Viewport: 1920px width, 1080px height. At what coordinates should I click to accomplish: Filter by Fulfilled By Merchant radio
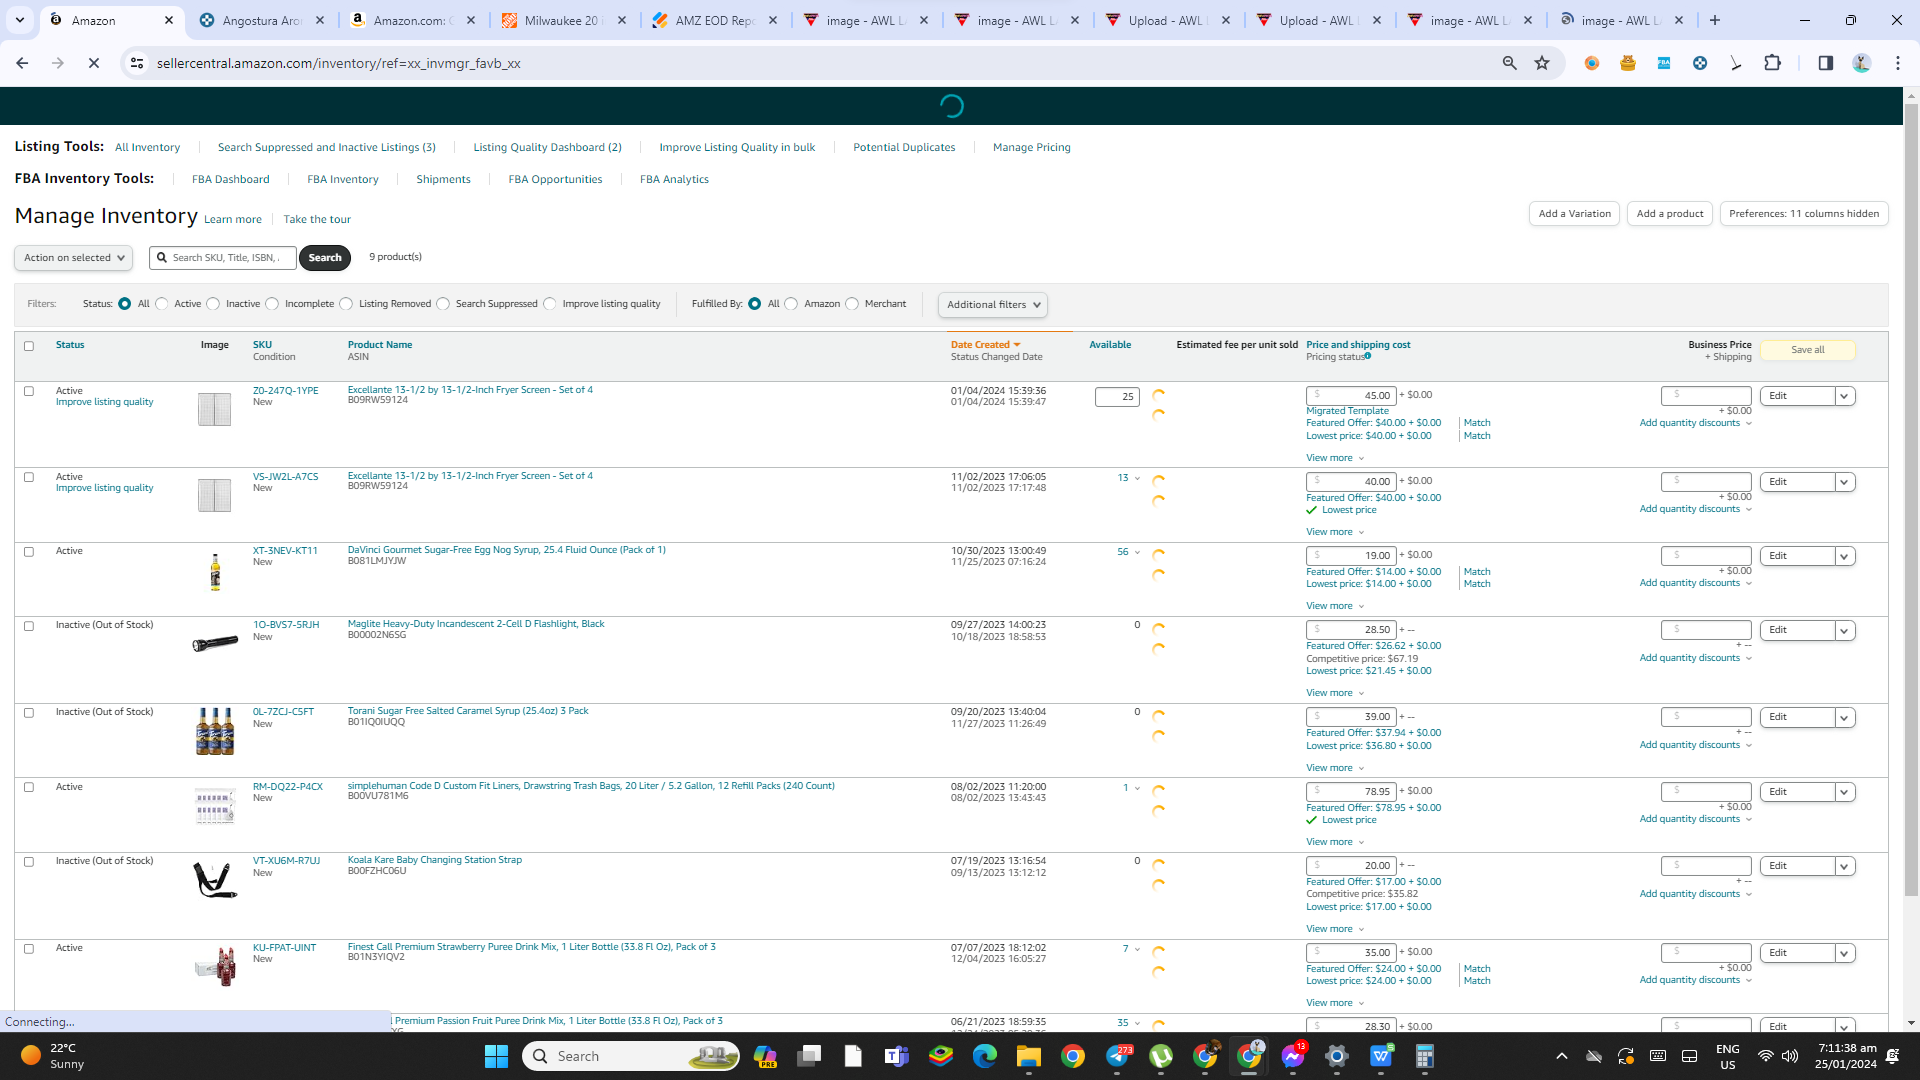852,304
